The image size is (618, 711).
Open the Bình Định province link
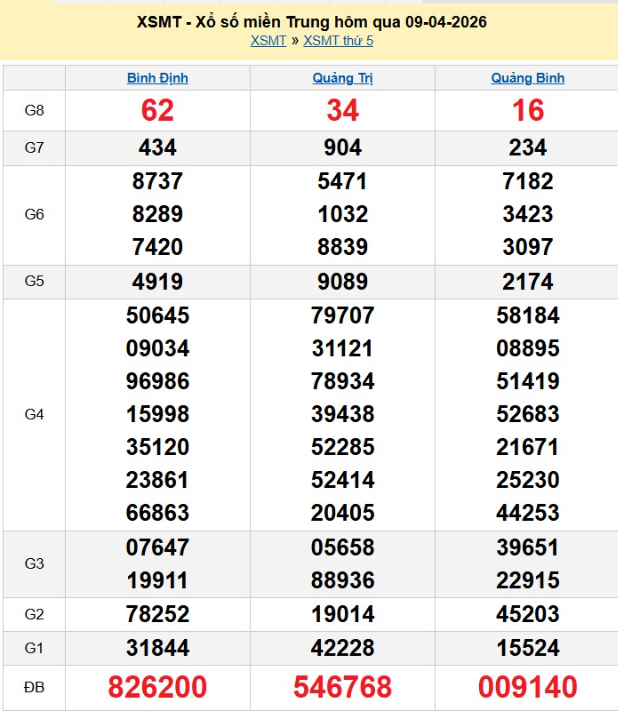click(158, 78)
